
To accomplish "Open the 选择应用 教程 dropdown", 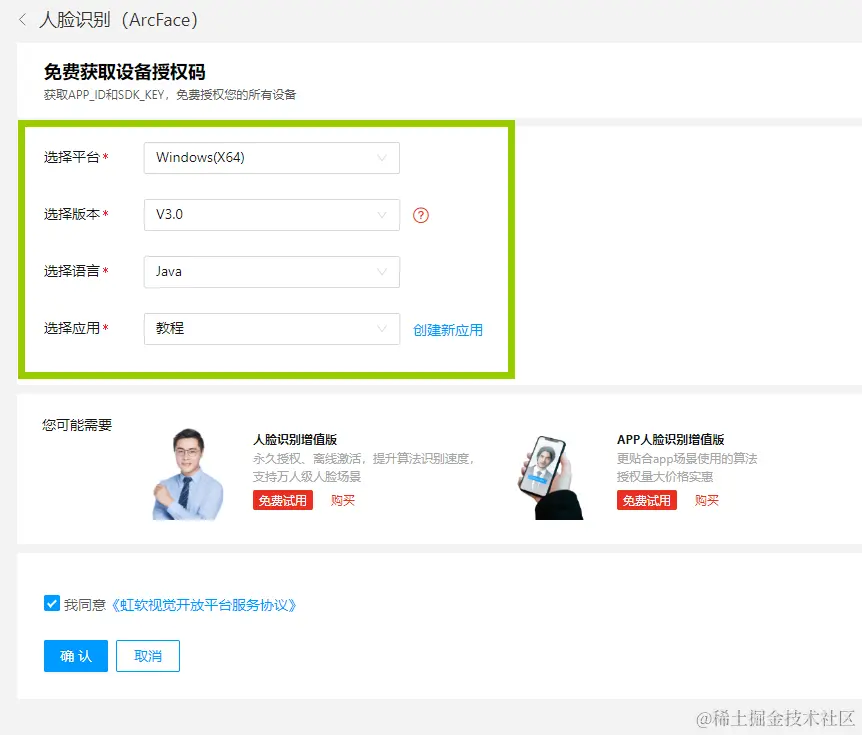I will [x=272, y=329].
